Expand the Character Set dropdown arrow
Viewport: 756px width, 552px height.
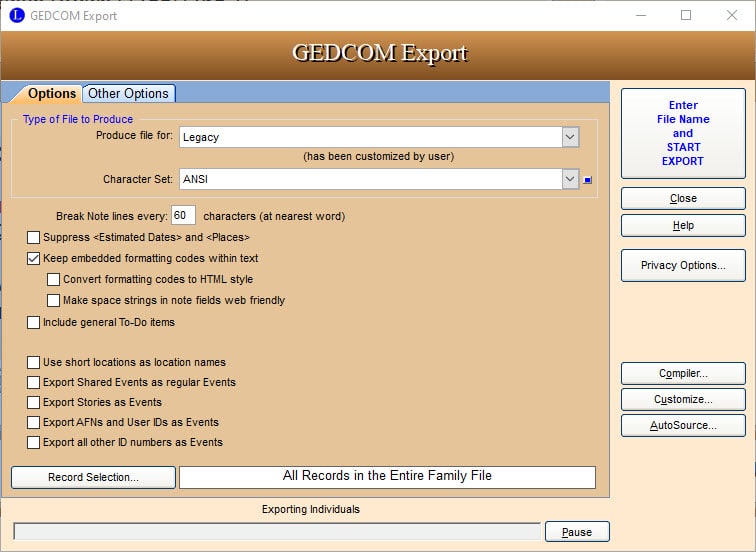(x=570, y=179)
